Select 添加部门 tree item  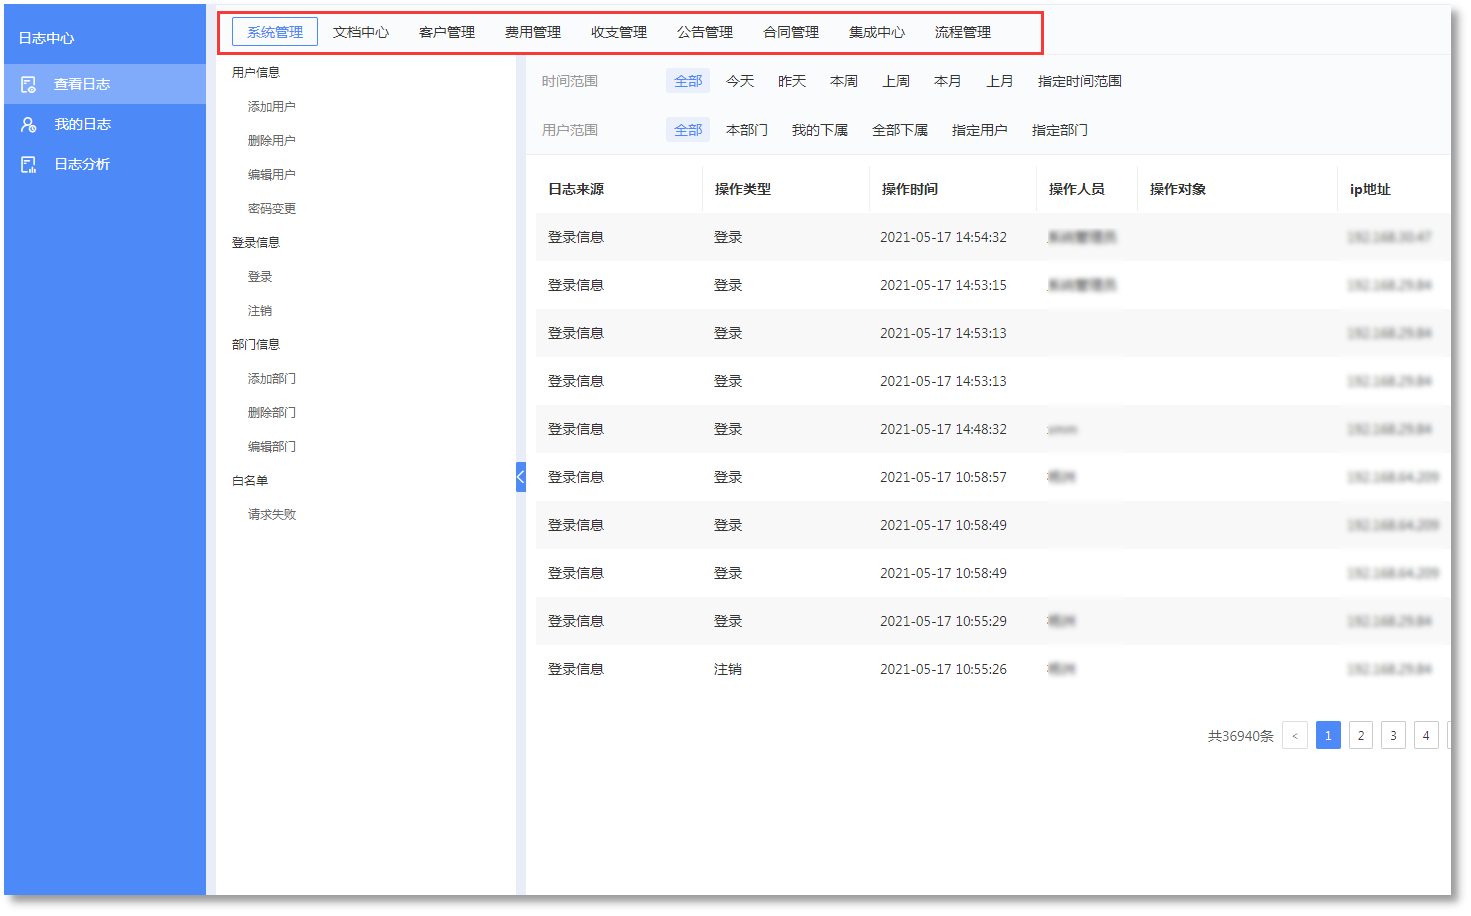point(272,378)
